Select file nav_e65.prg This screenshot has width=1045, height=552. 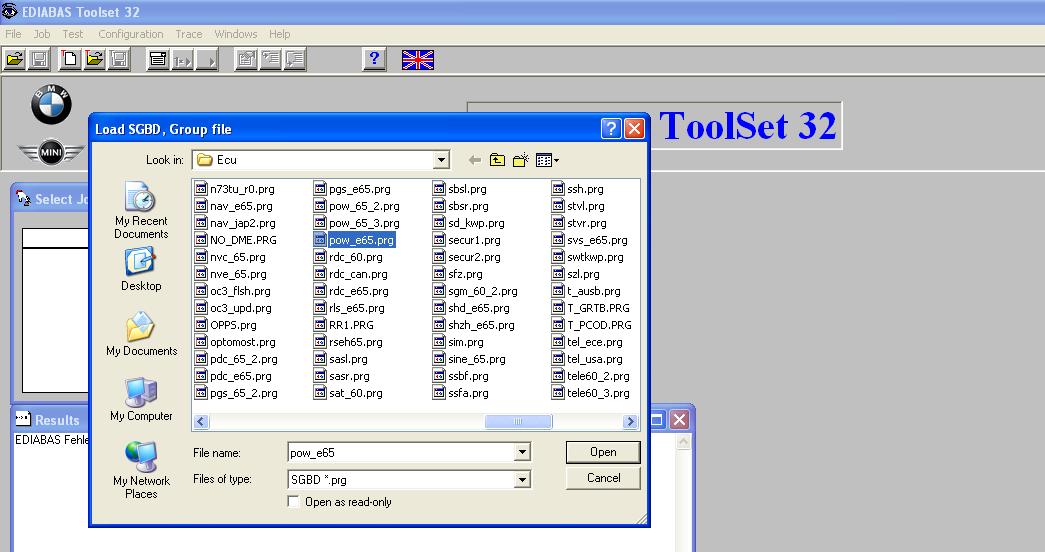pyautogui.click(x=234, y=206)
